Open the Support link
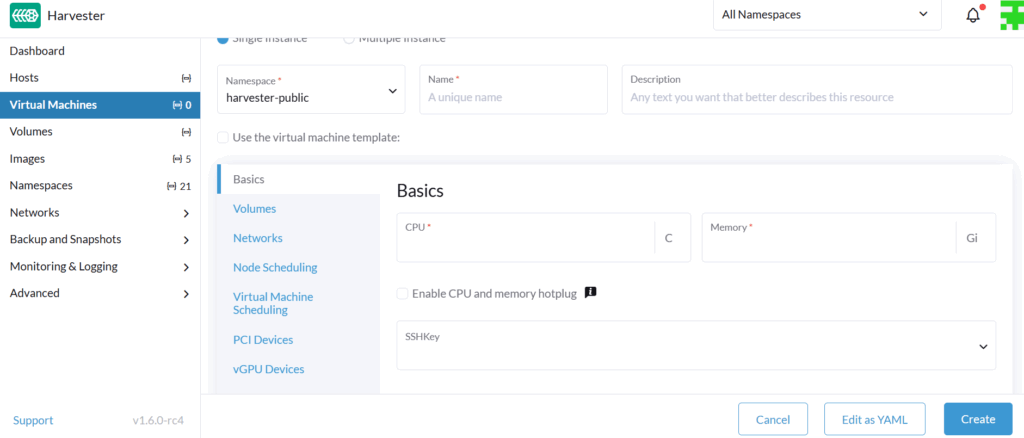1024x438 pixels. click(x=33, y=421)
